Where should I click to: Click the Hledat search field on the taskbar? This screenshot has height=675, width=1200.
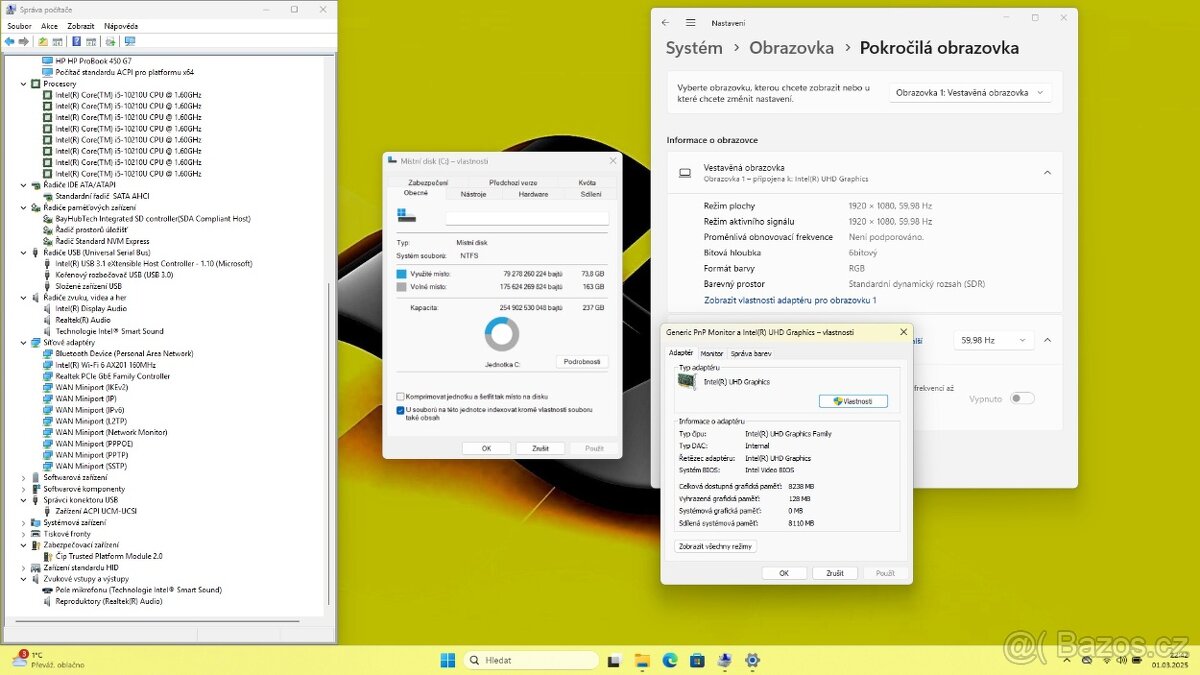[530, 660]
